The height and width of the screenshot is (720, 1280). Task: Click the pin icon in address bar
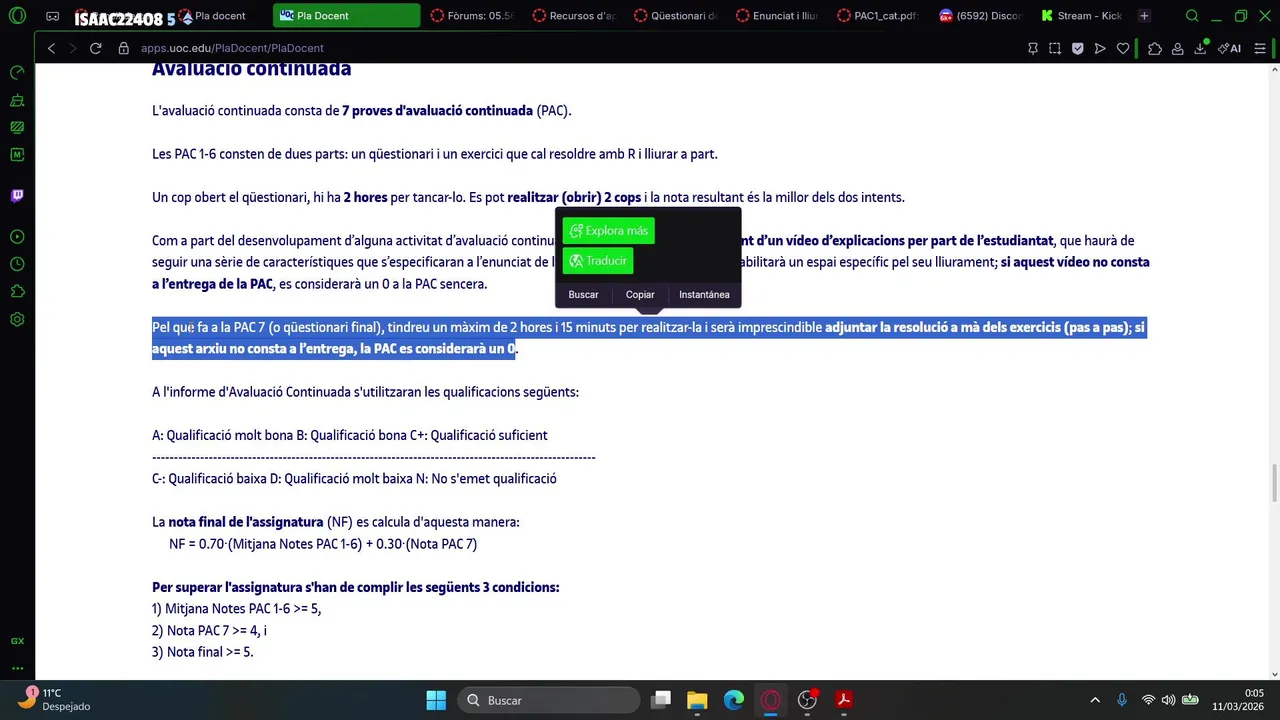pos(1033,48)
